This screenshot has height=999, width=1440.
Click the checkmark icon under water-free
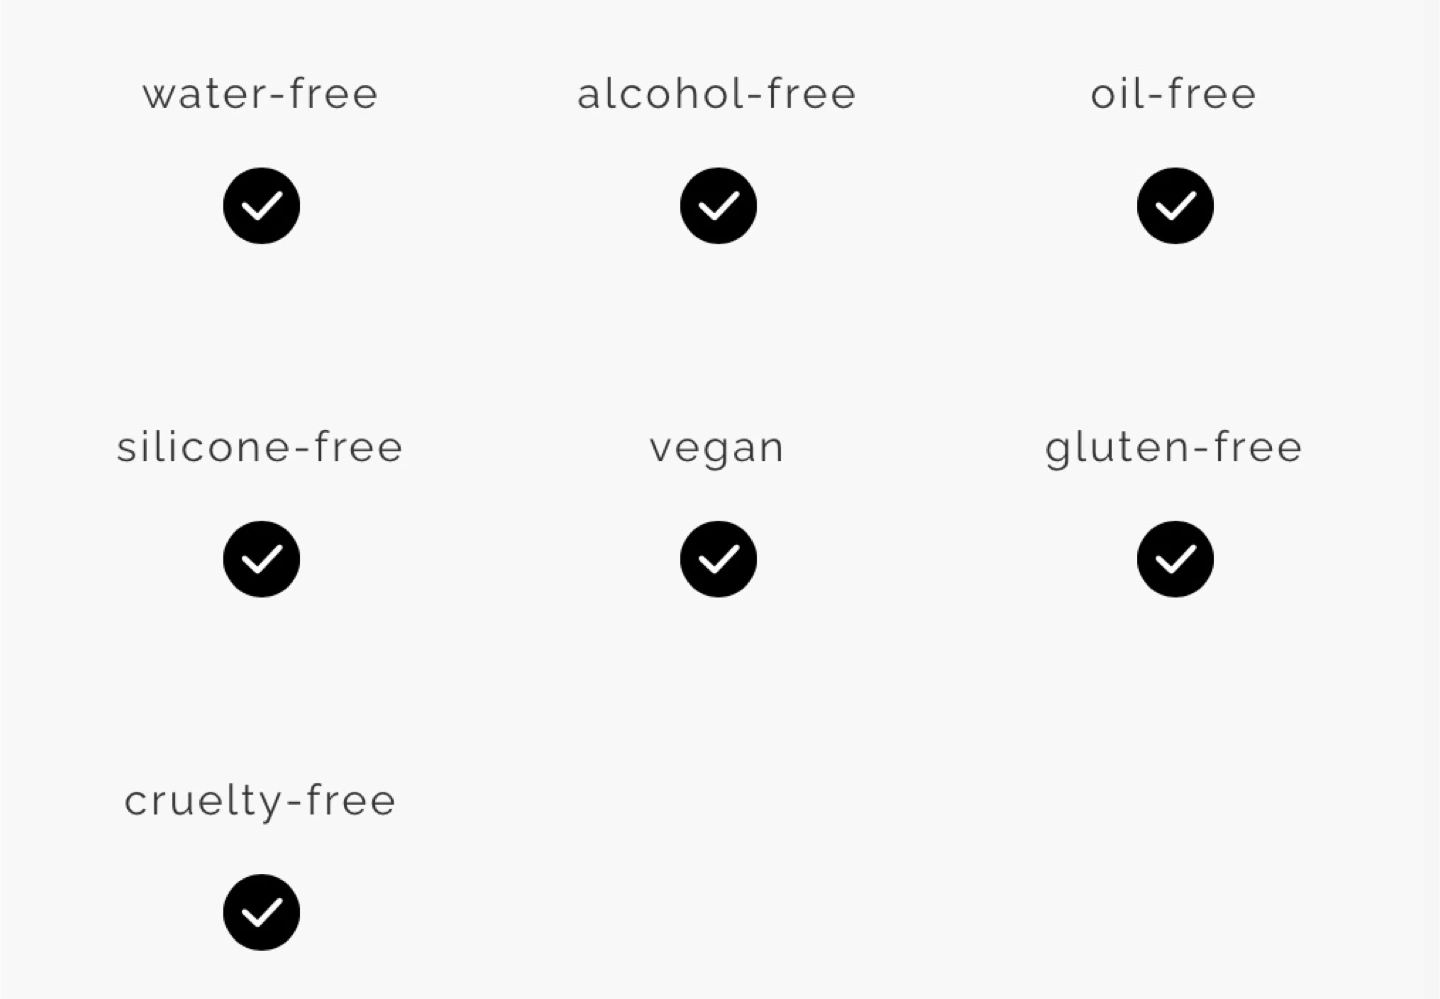pyautogui.click(x=261, y=205)
